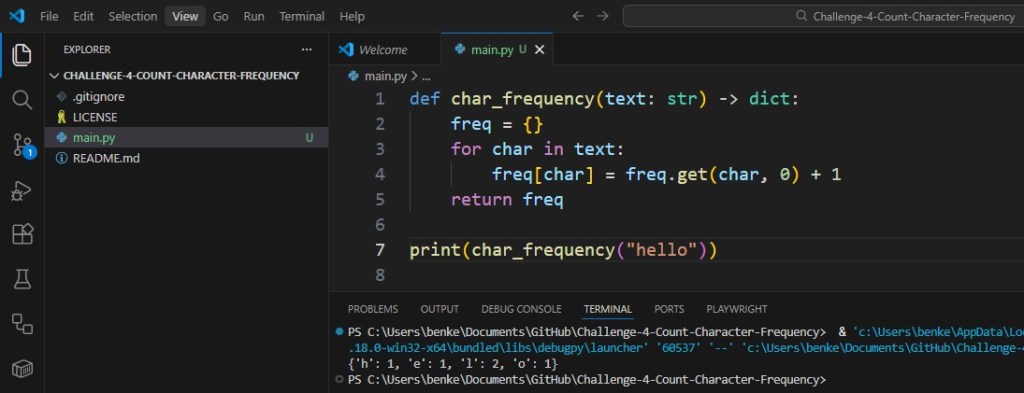Screen dimensions: 1024x393
Task: Click line number 1 in the gutter
Action: (380, 99)
